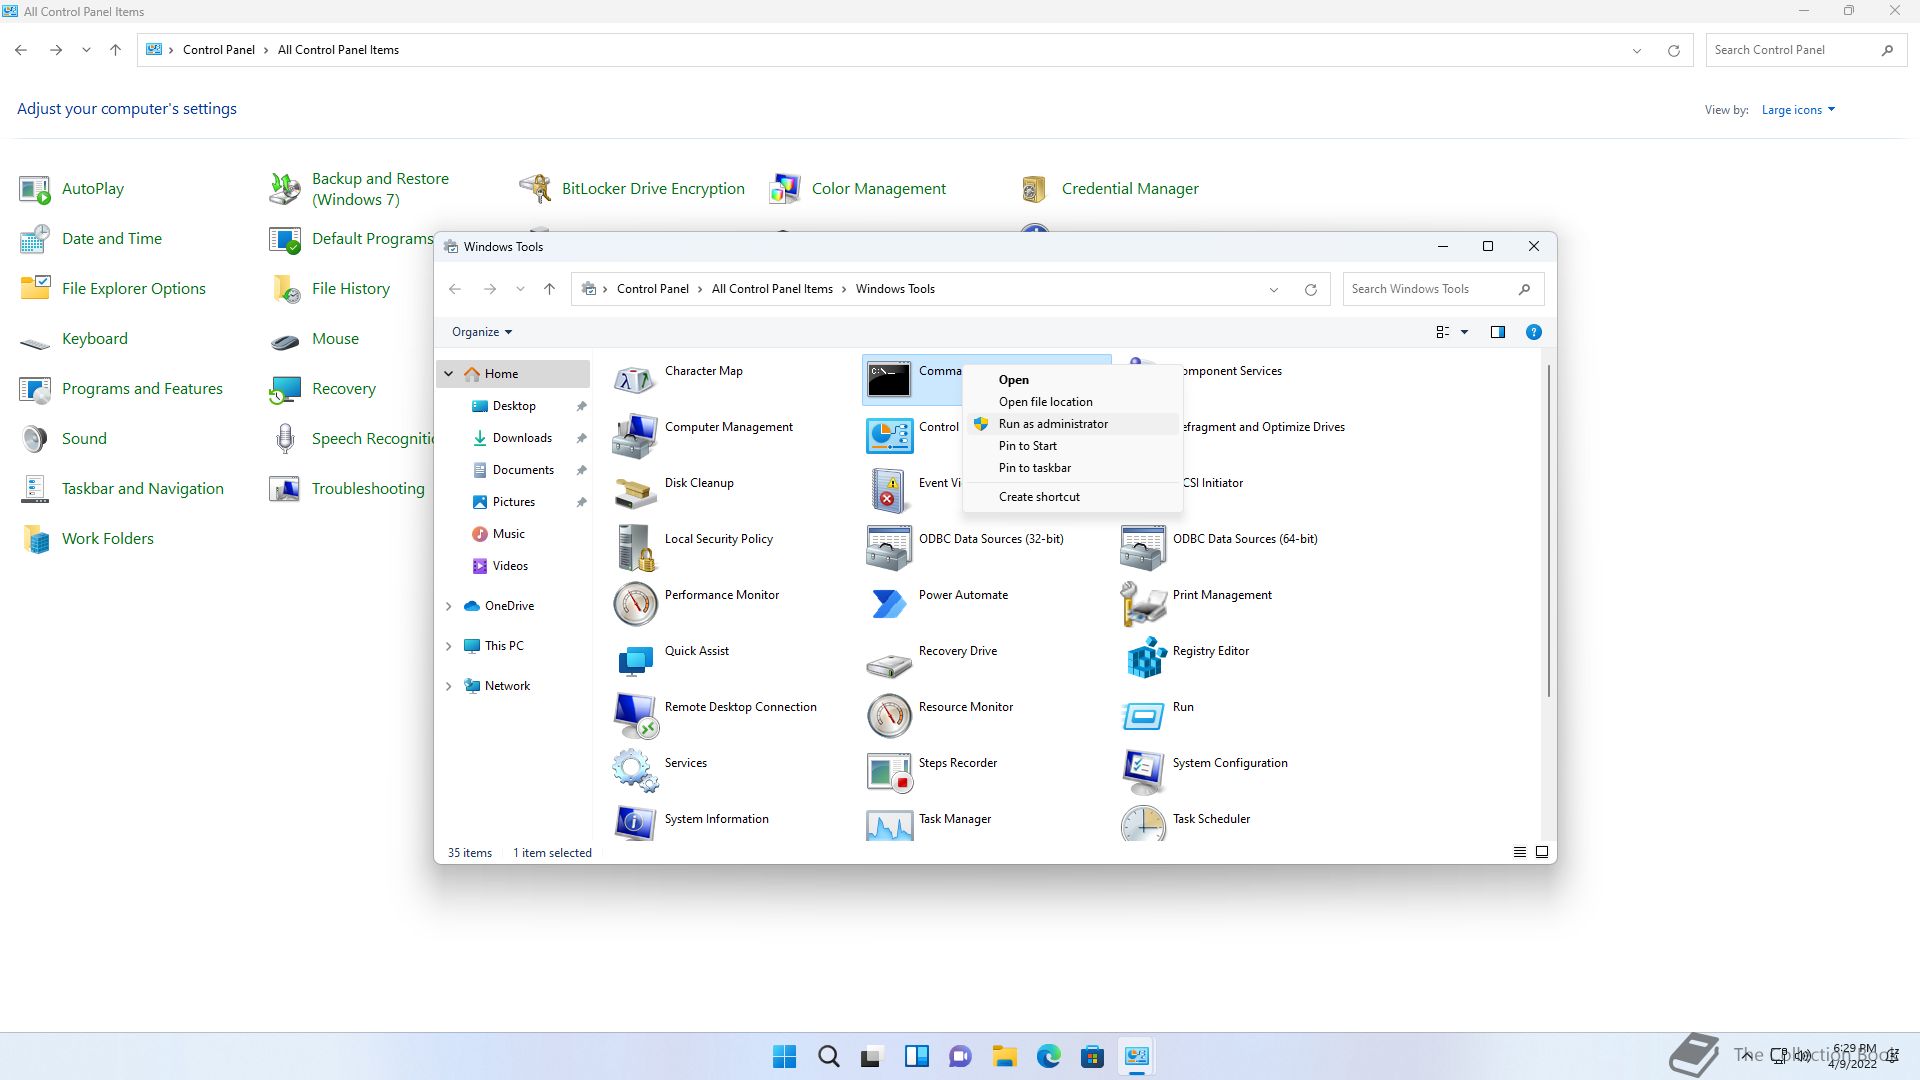The height and width of the screenshot is (1080, 1920).
Task: Open Remote Desktop Connection icon
Action: [635, 715]
